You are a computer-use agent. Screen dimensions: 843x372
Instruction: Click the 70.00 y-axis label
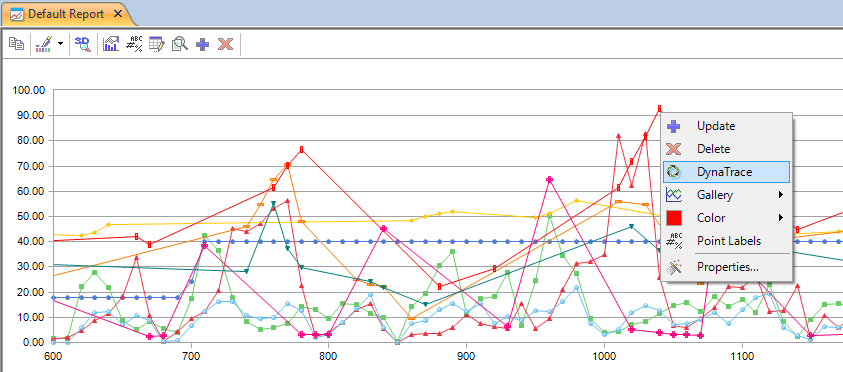tap(31, 166)
